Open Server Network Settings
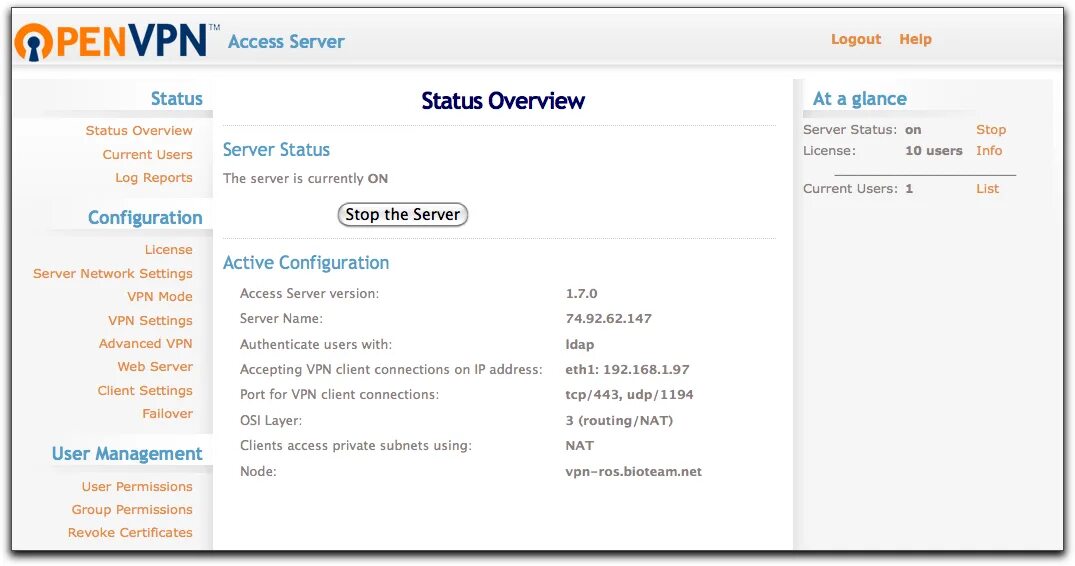 (x=112, y=273)
